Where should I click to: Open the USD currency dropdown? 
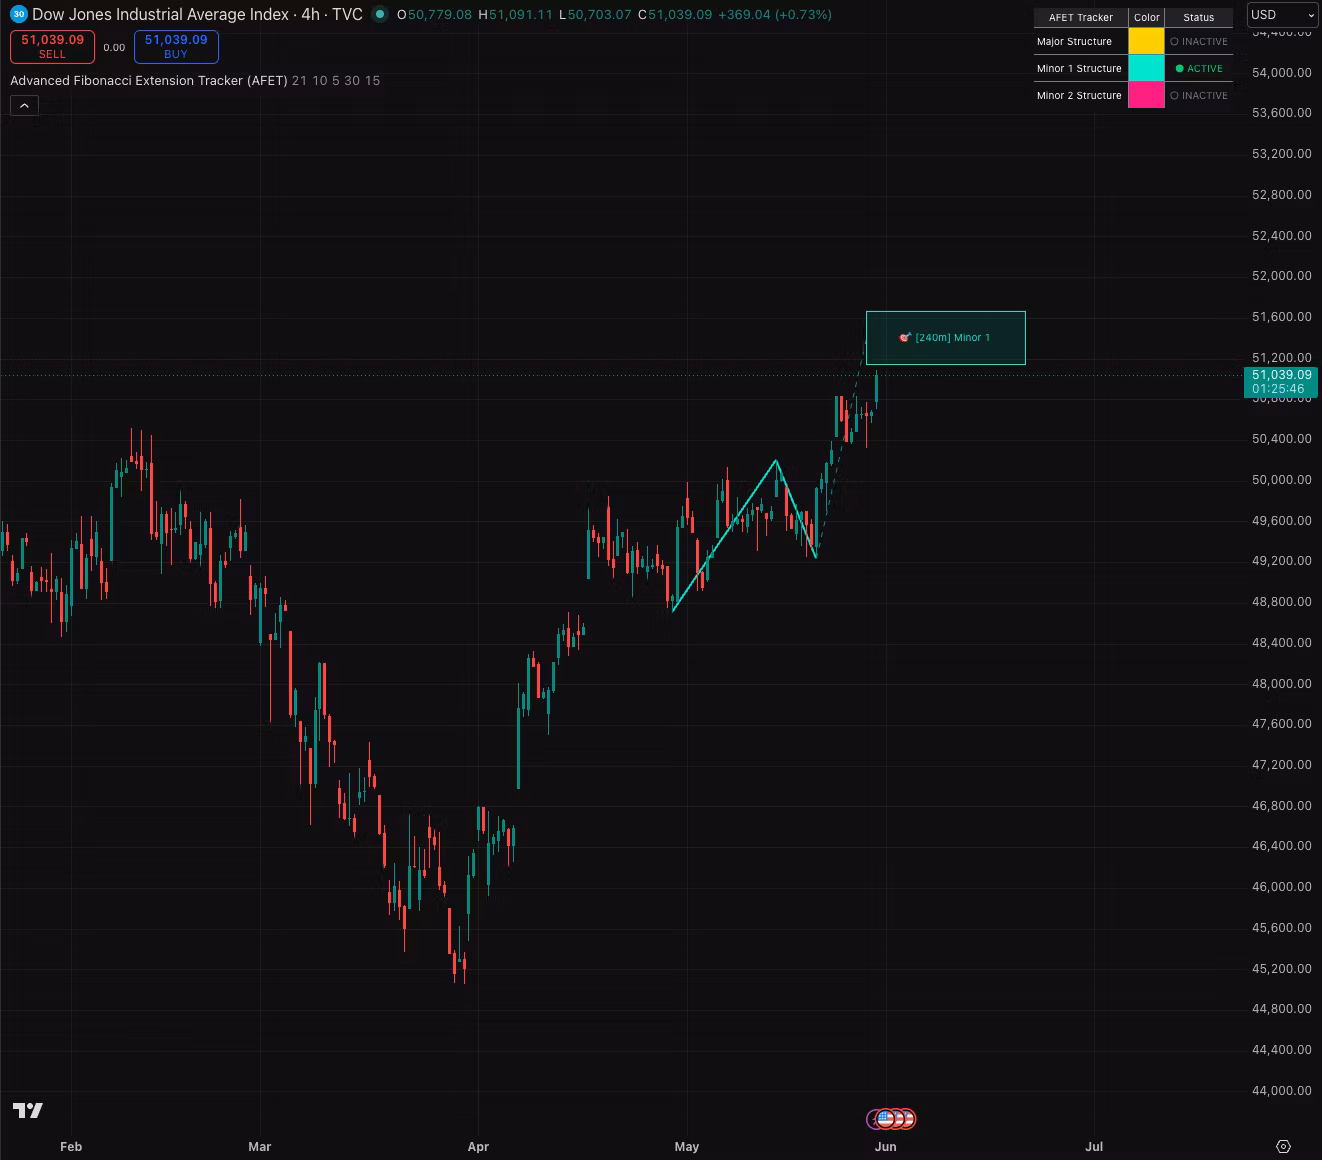1283,15
